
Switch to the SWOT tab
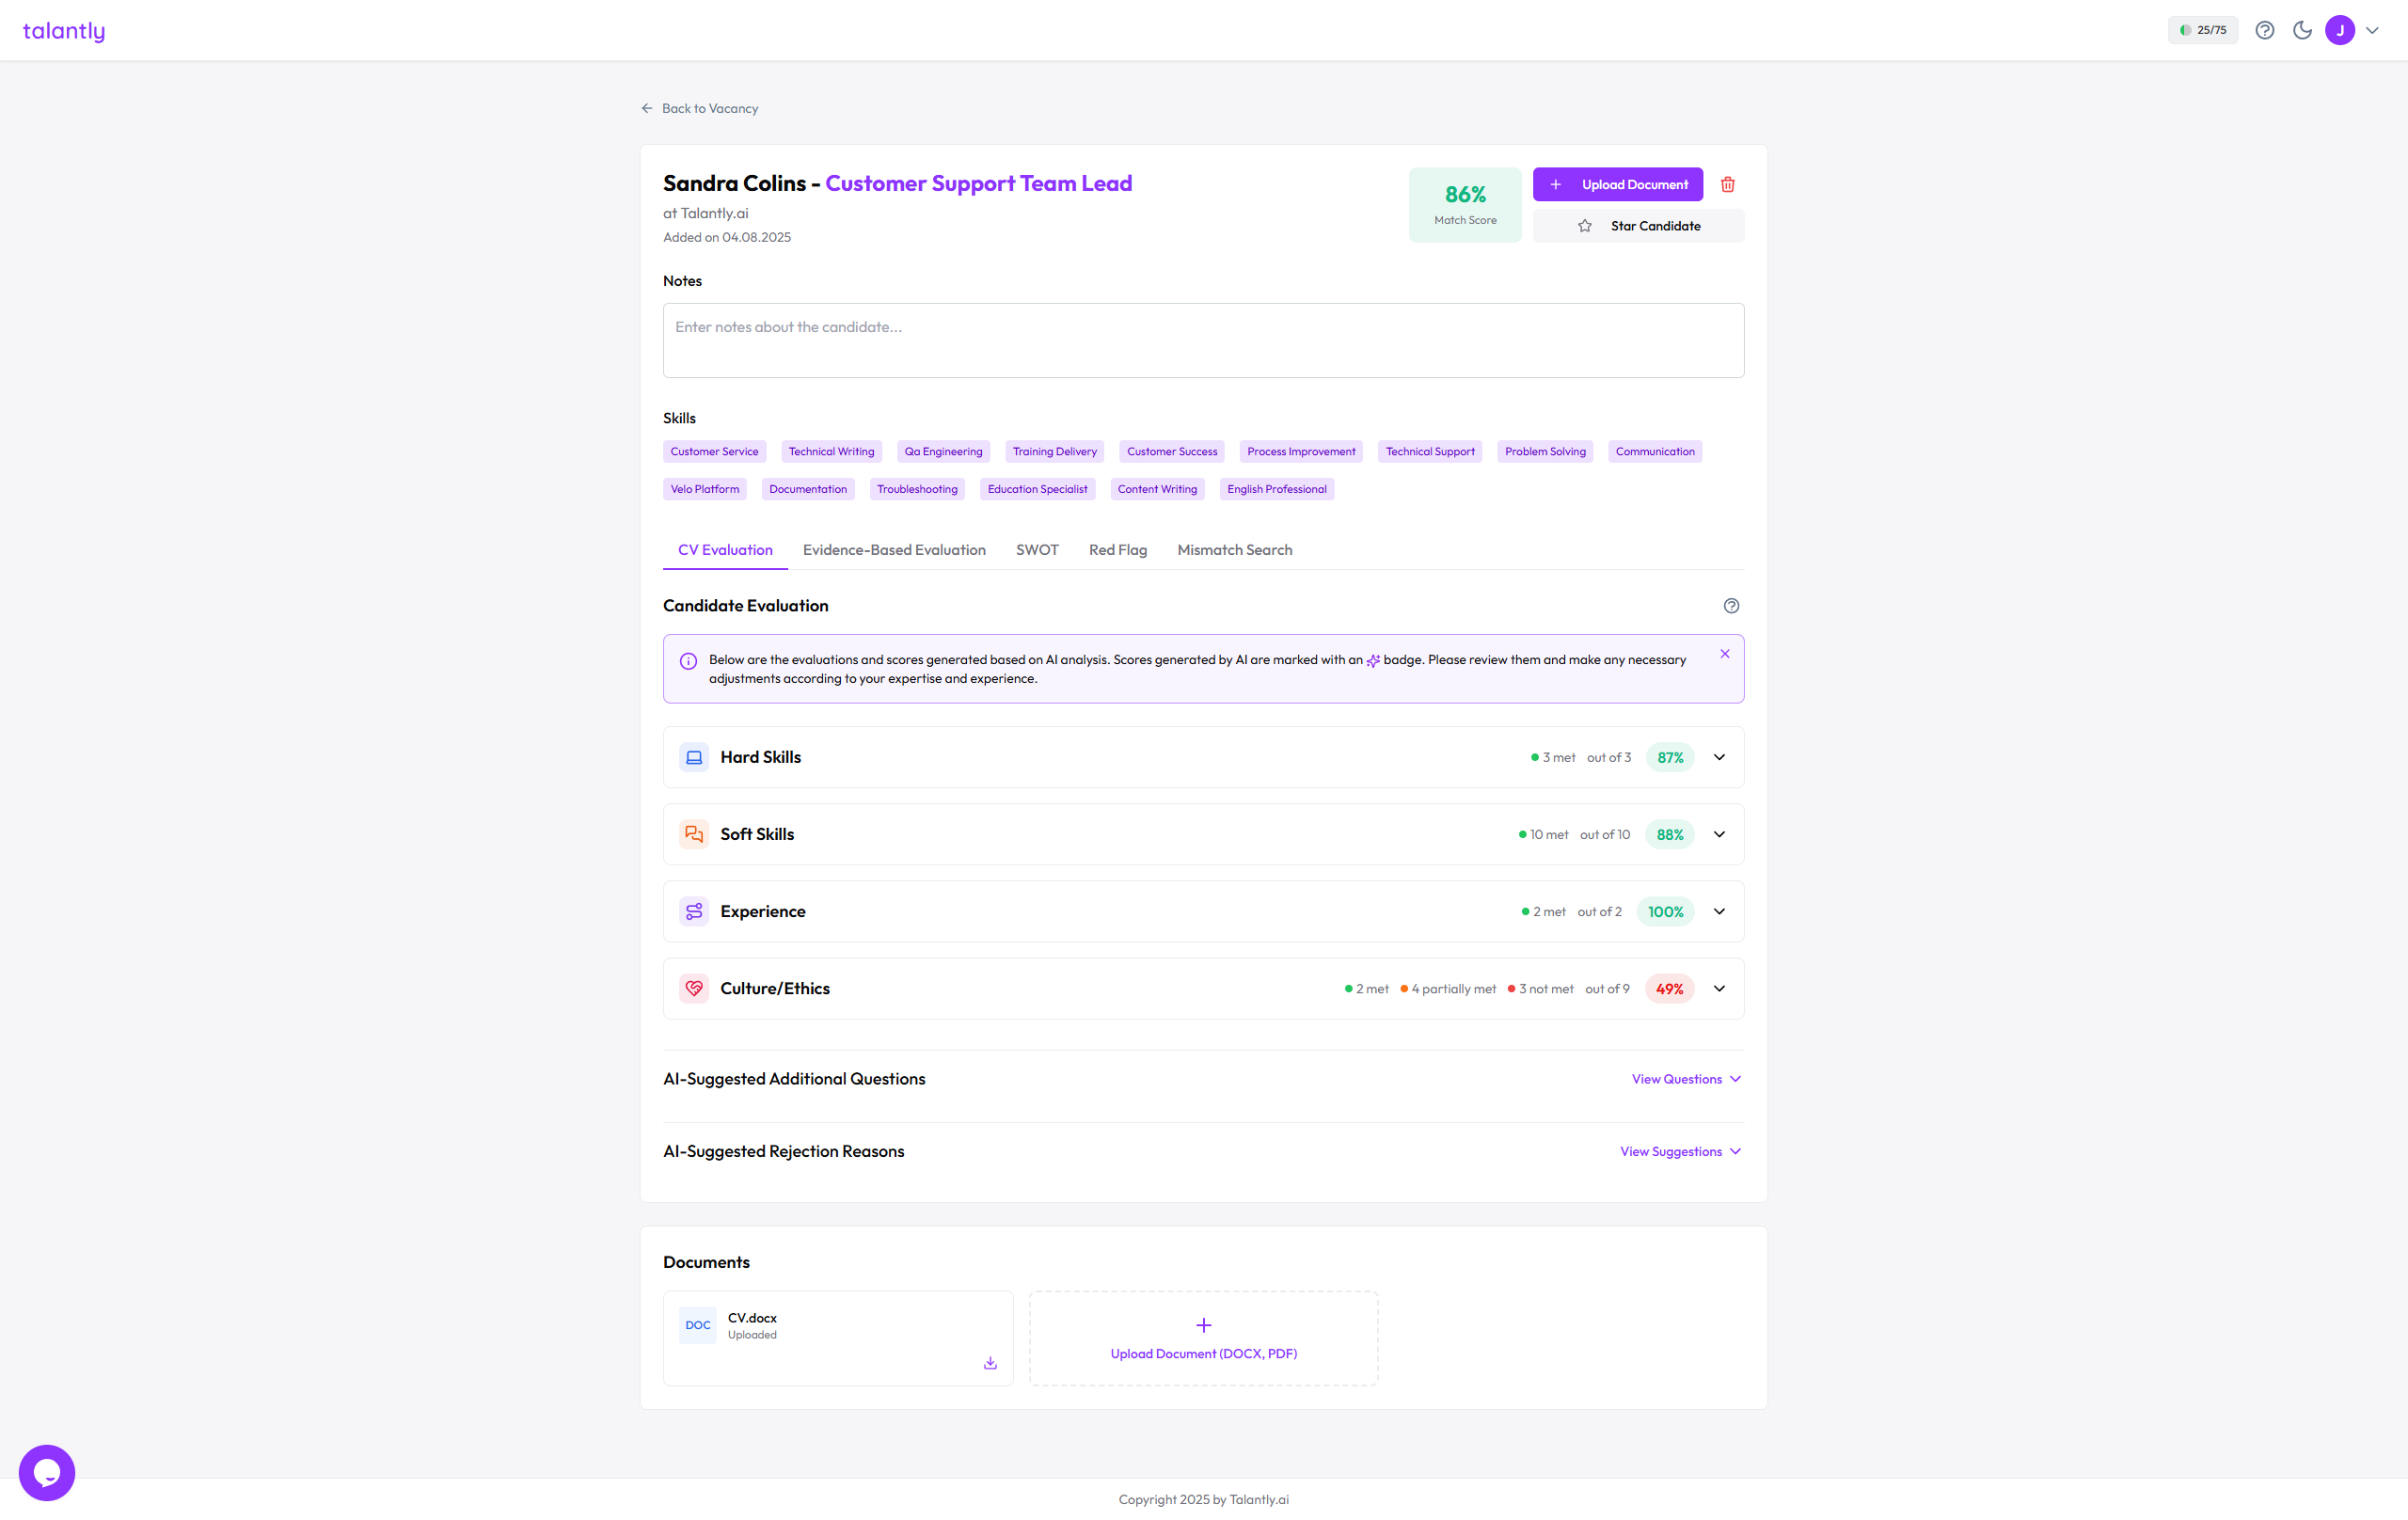1037,550
